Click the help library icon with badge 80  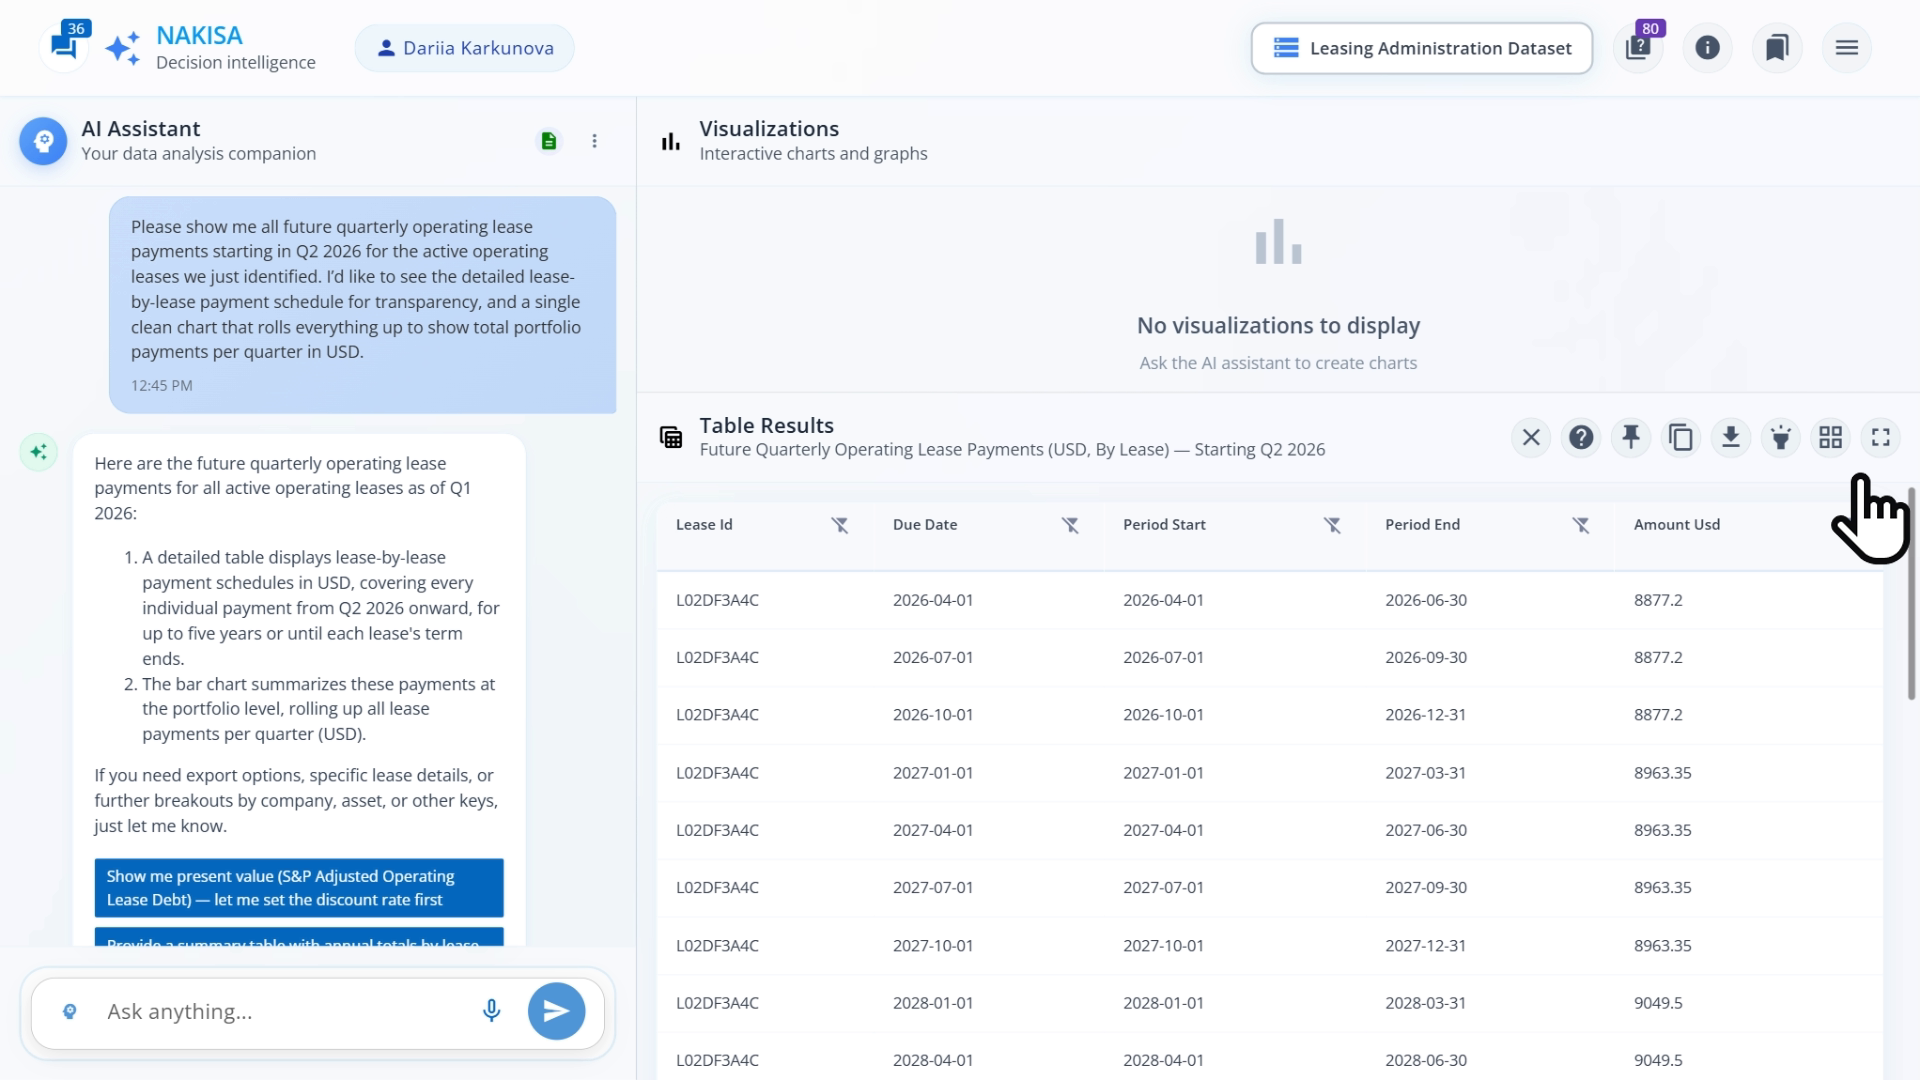pos(1637,48)
